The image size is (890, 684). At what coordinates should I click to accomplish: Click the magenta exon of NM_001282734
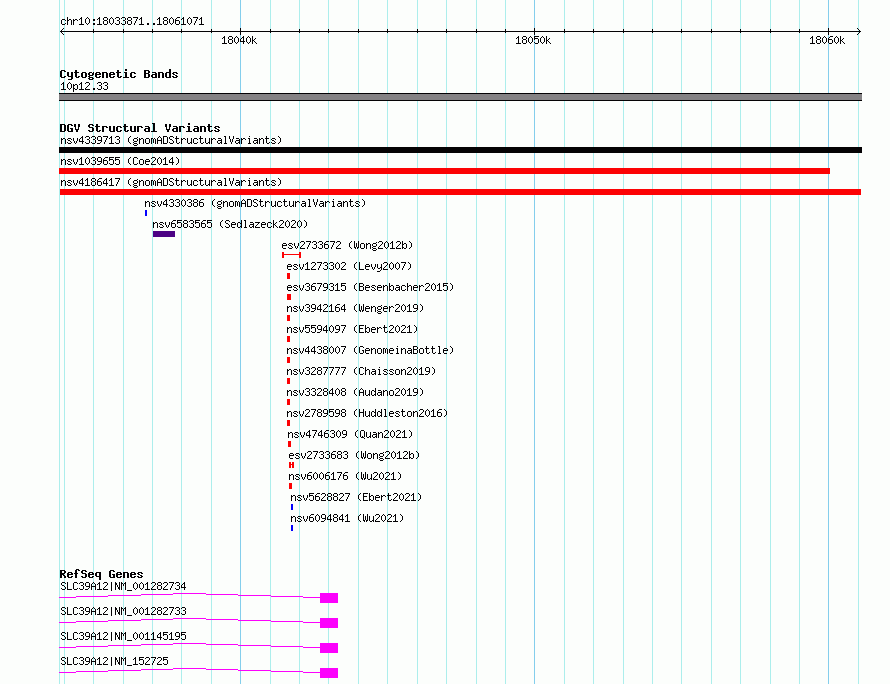[329, 598]
